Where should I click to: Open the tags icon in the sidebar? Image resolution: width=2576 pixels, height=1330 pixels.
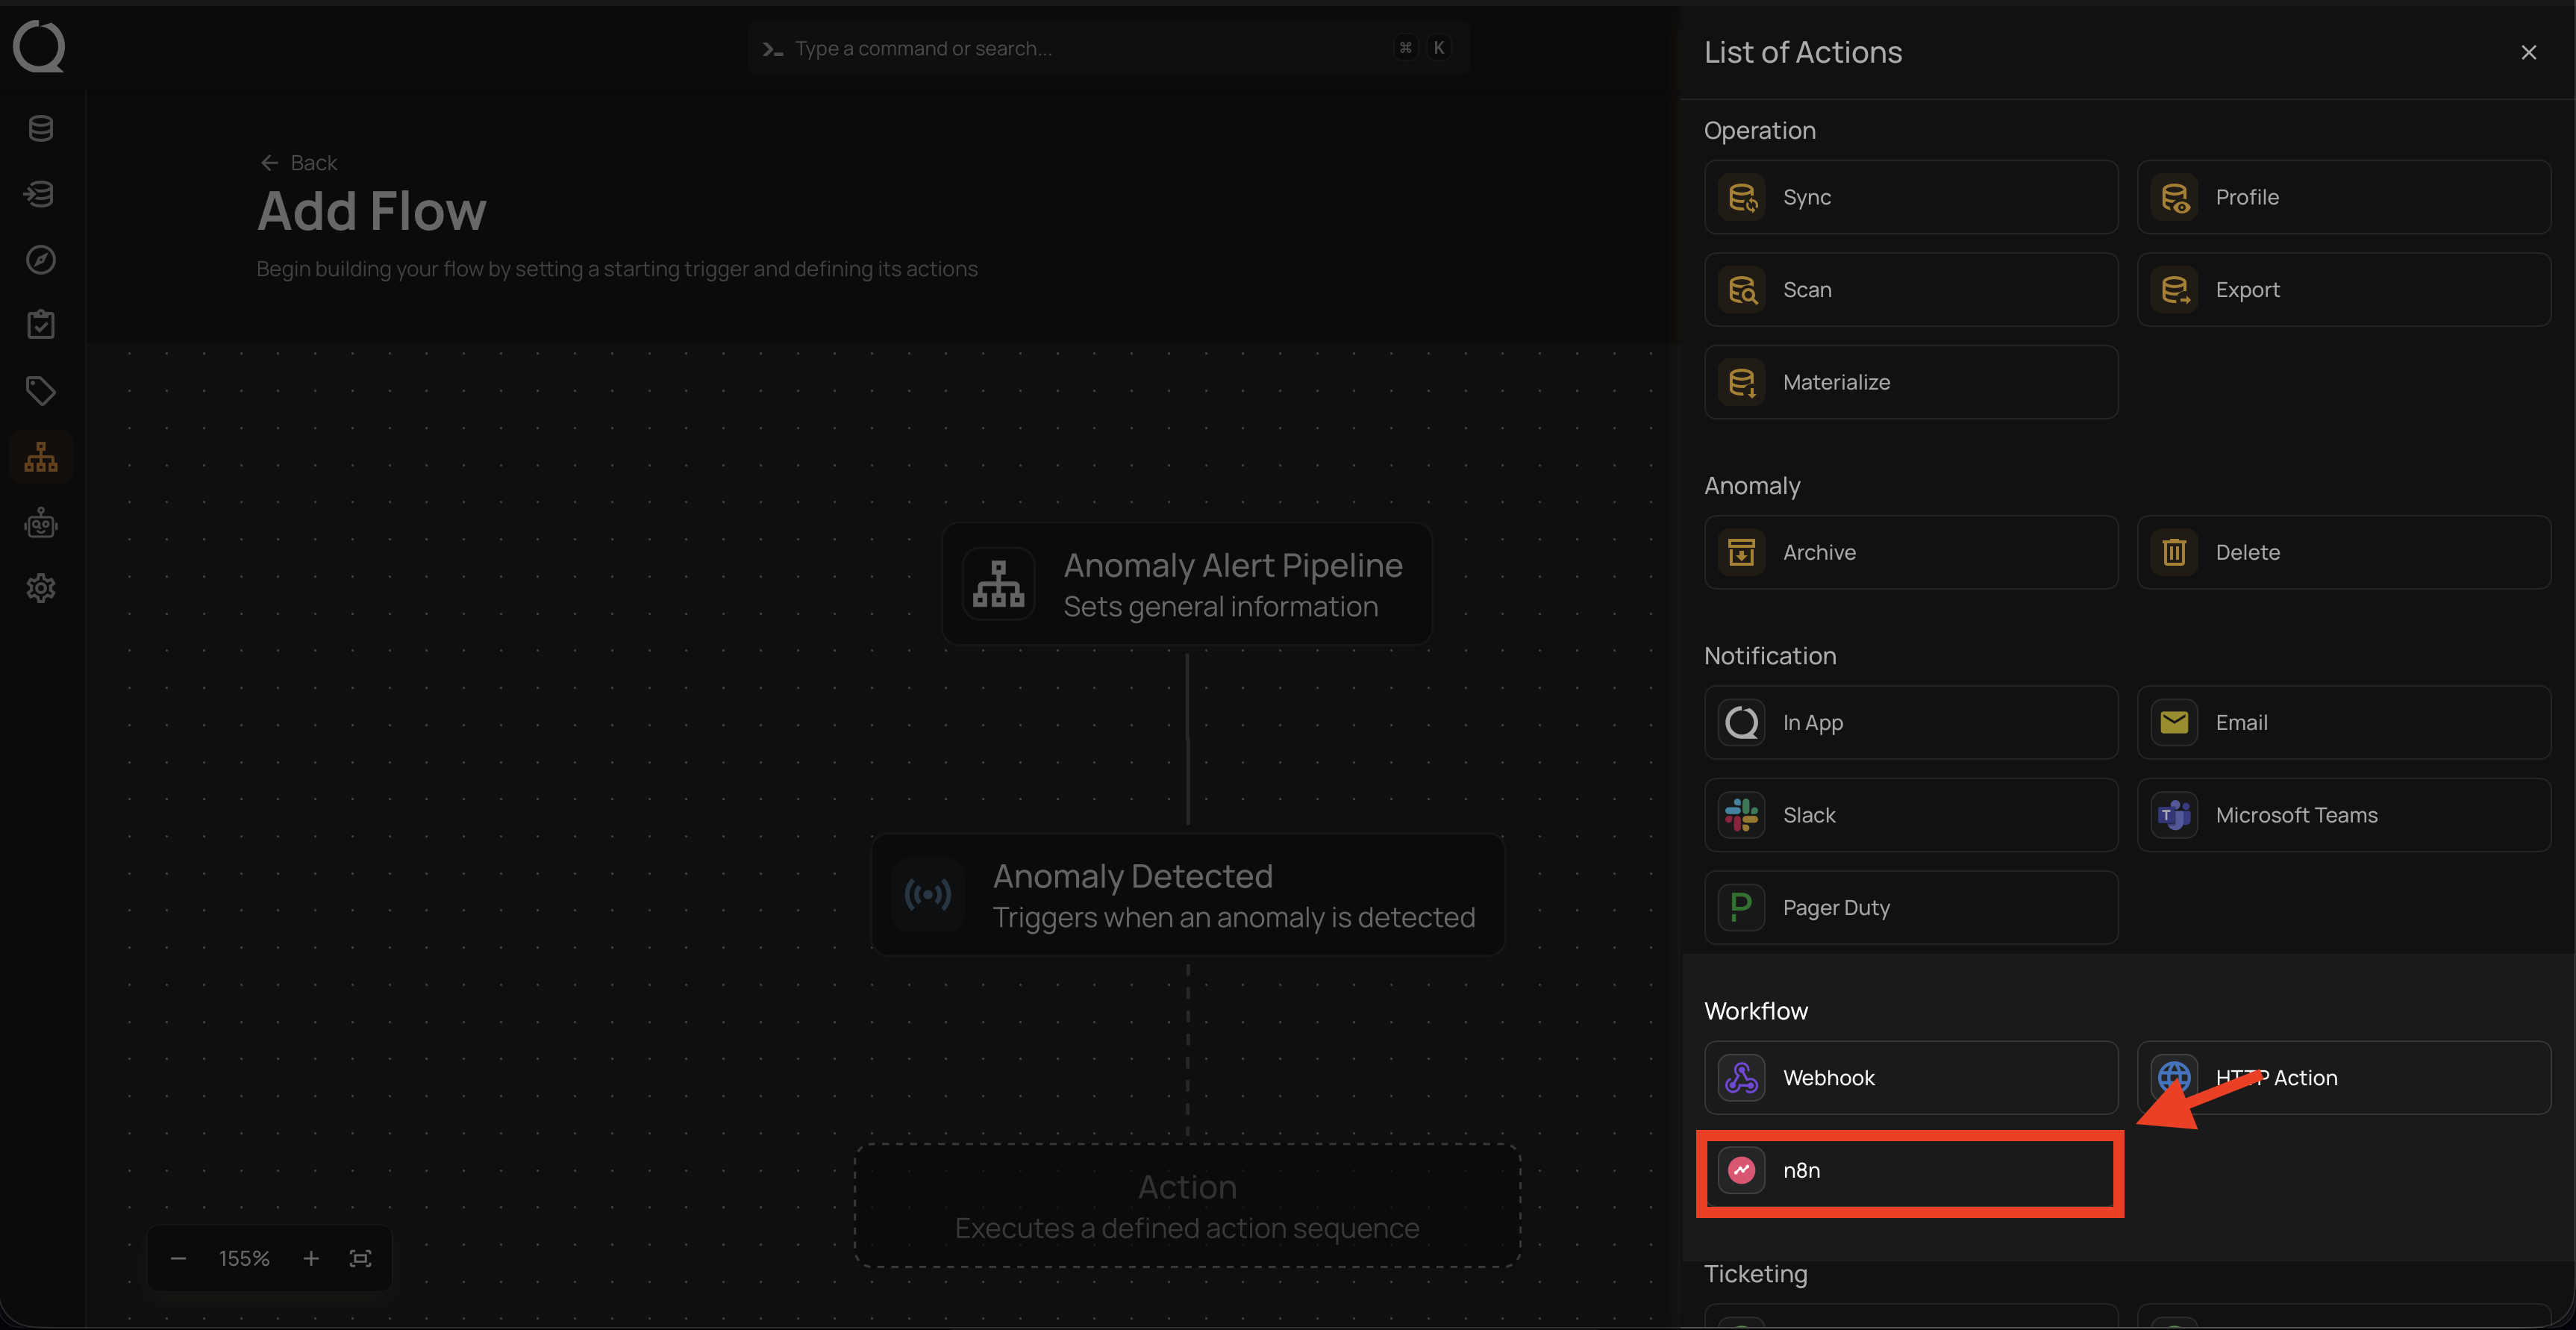coord(40,391)
